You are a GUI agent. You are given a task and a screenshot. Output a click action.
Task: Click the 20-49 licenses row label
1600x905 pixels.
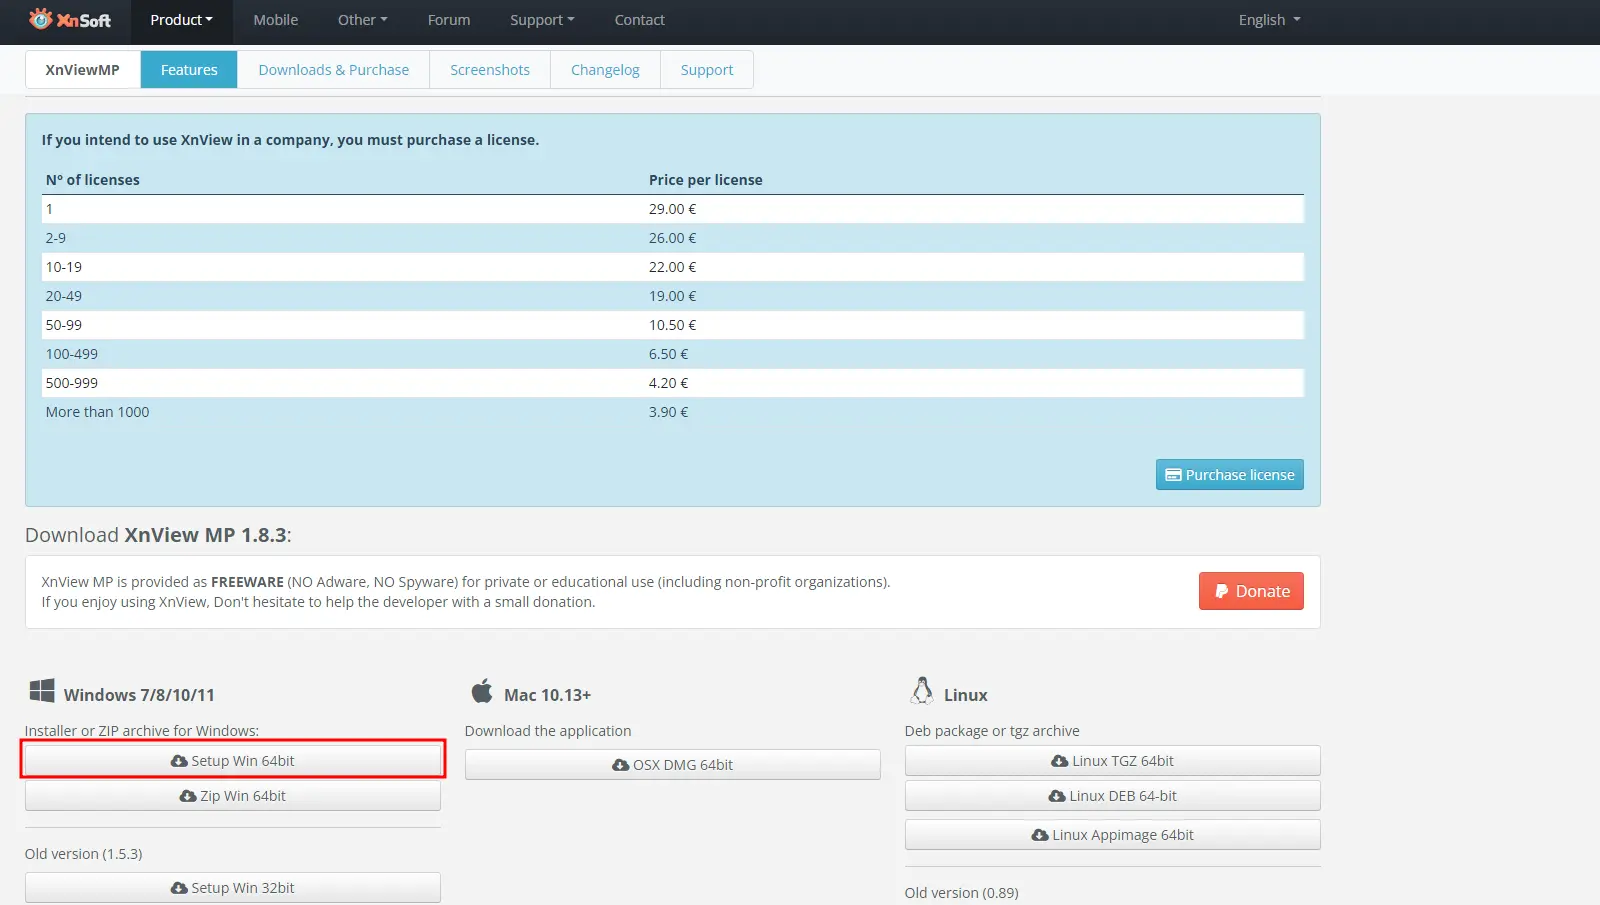pos(64,296)
